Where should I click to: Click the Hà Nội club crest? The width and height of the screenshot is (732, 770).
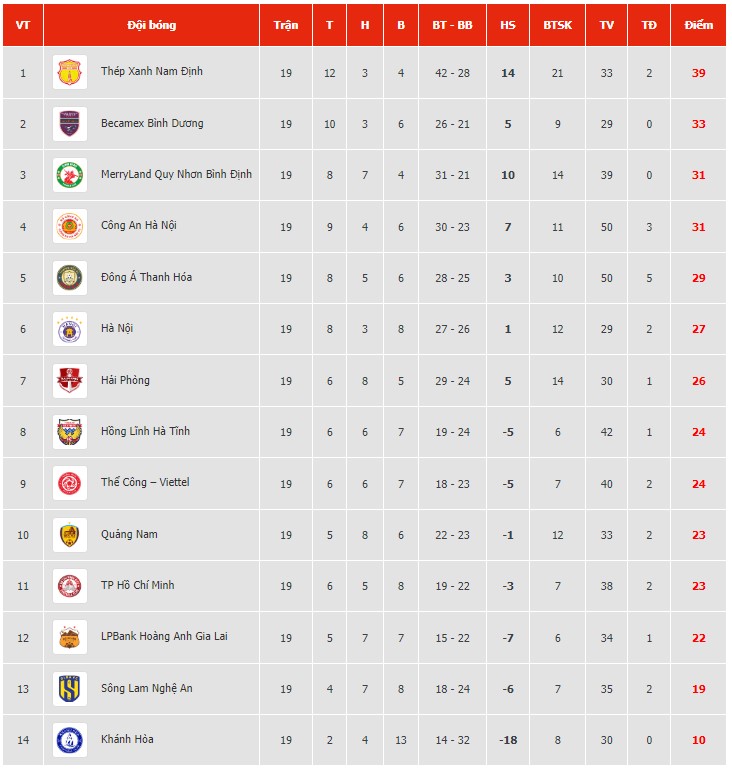pyautogui.click(x=70, y=329)
